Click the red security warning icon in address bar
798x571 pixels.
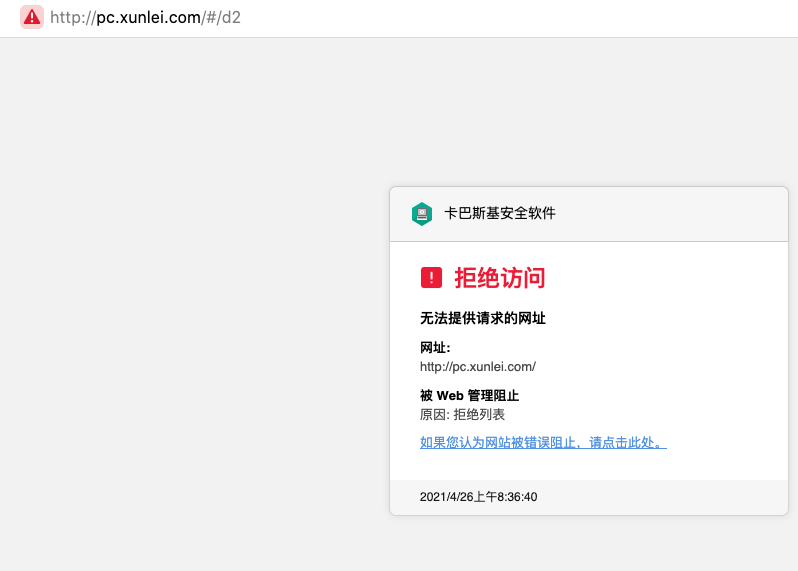(32, 17)
